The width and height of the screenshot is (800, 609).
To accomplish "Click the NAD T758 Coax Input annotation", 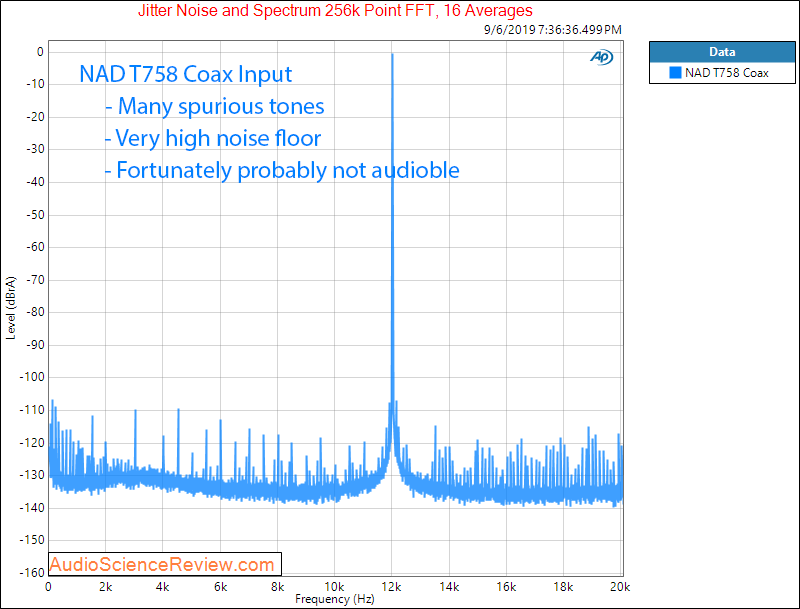I will click(186, 74).
